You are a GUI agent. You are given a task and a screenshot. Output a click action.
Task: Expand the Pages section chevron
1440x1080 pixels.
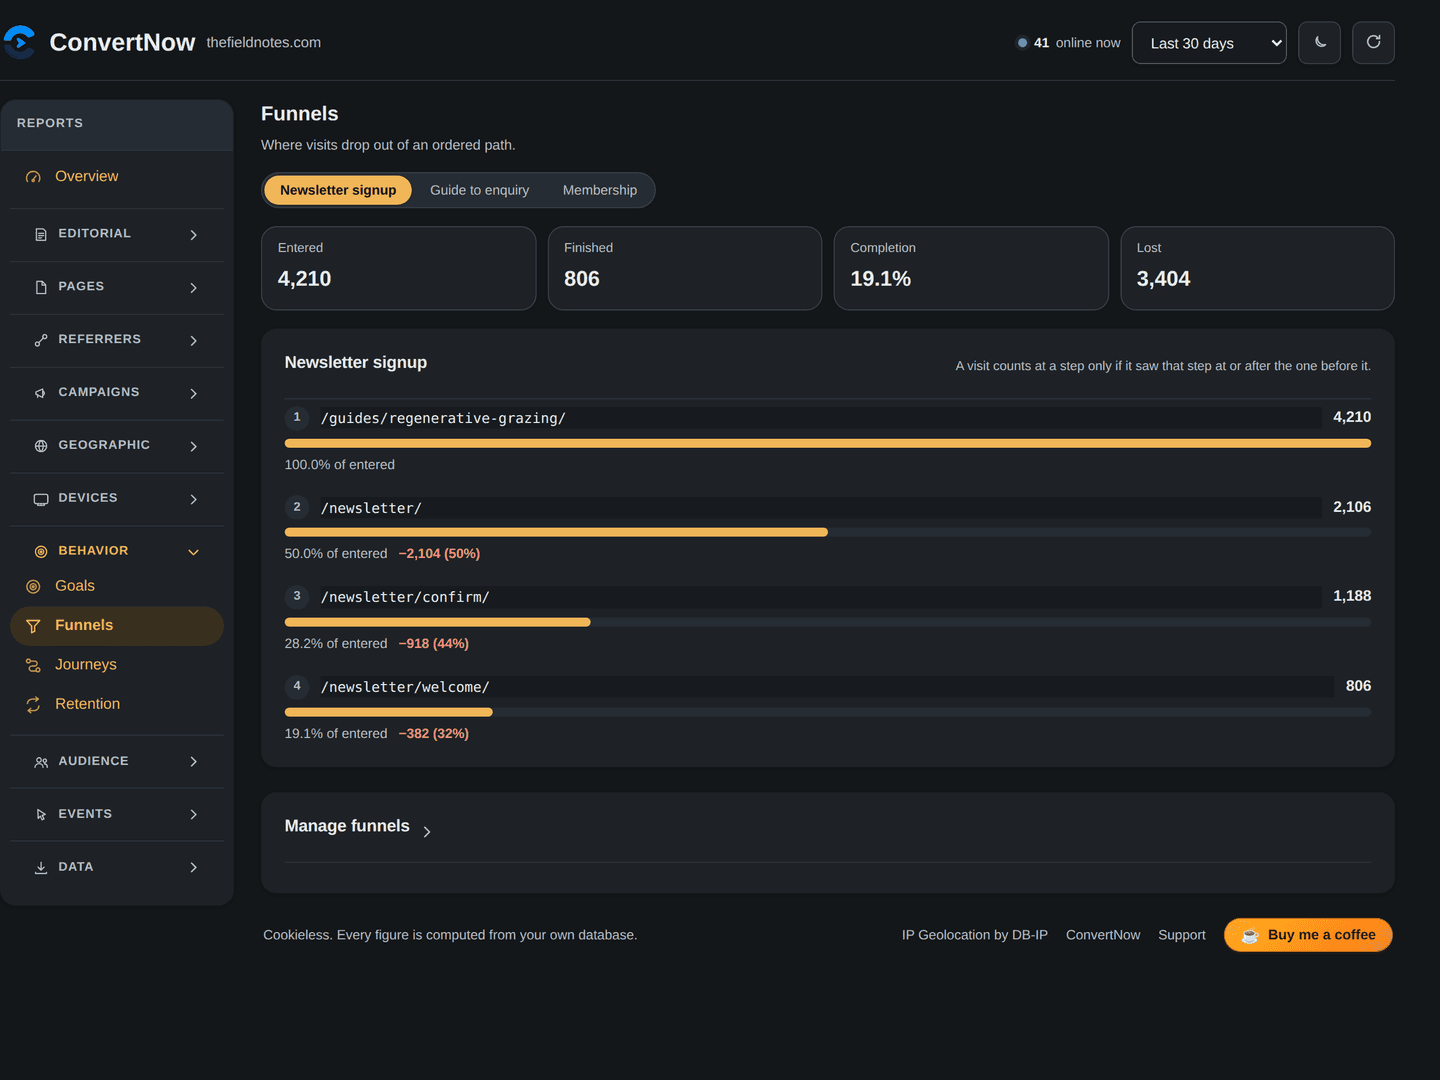(193, 288)
